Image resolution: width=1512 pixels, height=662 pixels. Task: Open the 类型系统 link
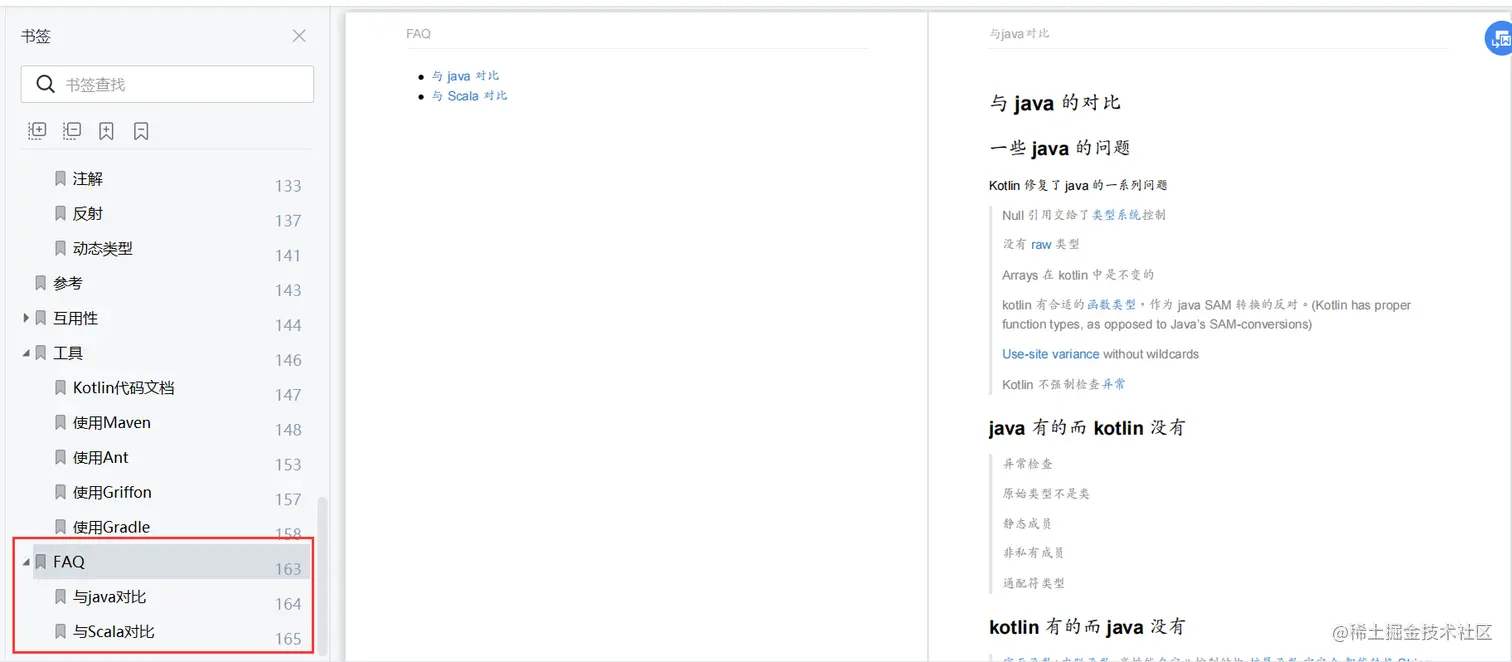[x=1116, y=215]
